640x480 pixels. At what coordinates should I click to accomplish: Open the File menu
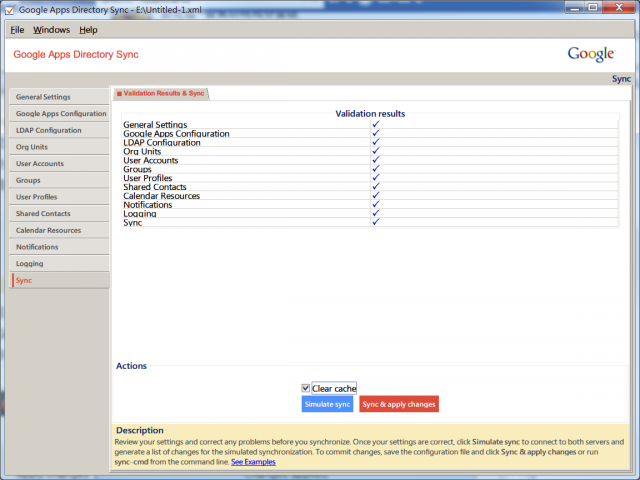click(x=17, y=30)
